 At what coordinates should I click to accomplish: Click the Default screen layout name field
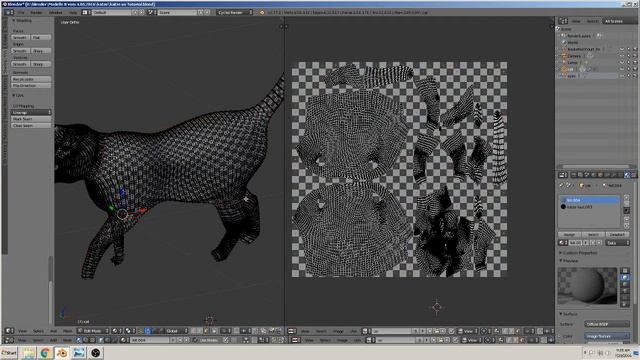click(x=111, y=13)
